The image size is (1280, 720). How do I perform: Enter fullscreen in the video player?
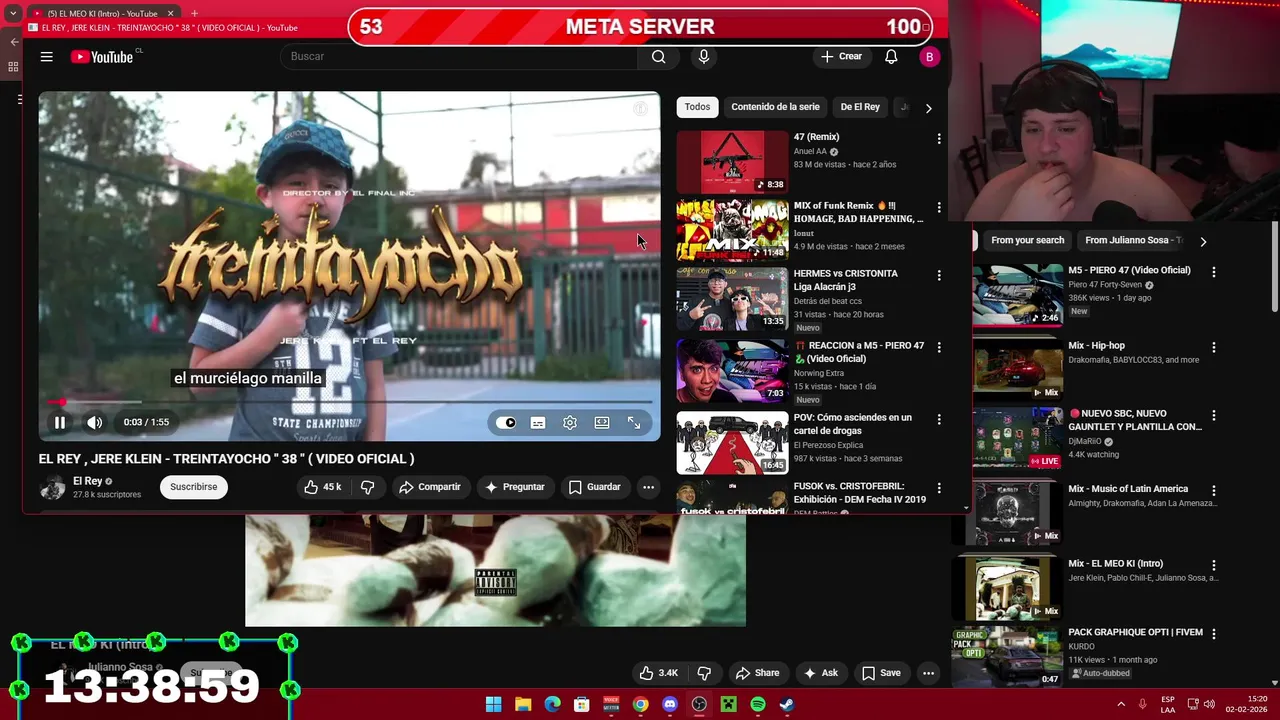click(x=634, y=423)
